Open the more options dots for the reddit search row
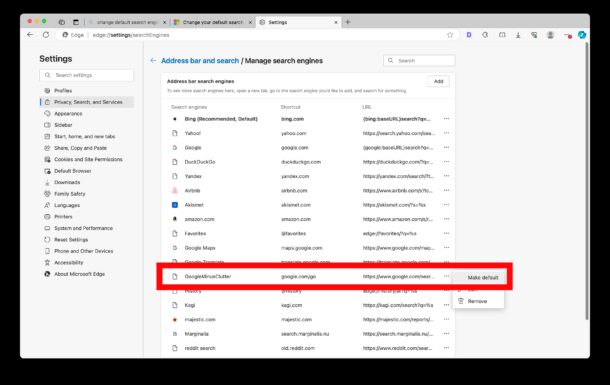Screen dimensions: 610x385 [x=446, y=348]
